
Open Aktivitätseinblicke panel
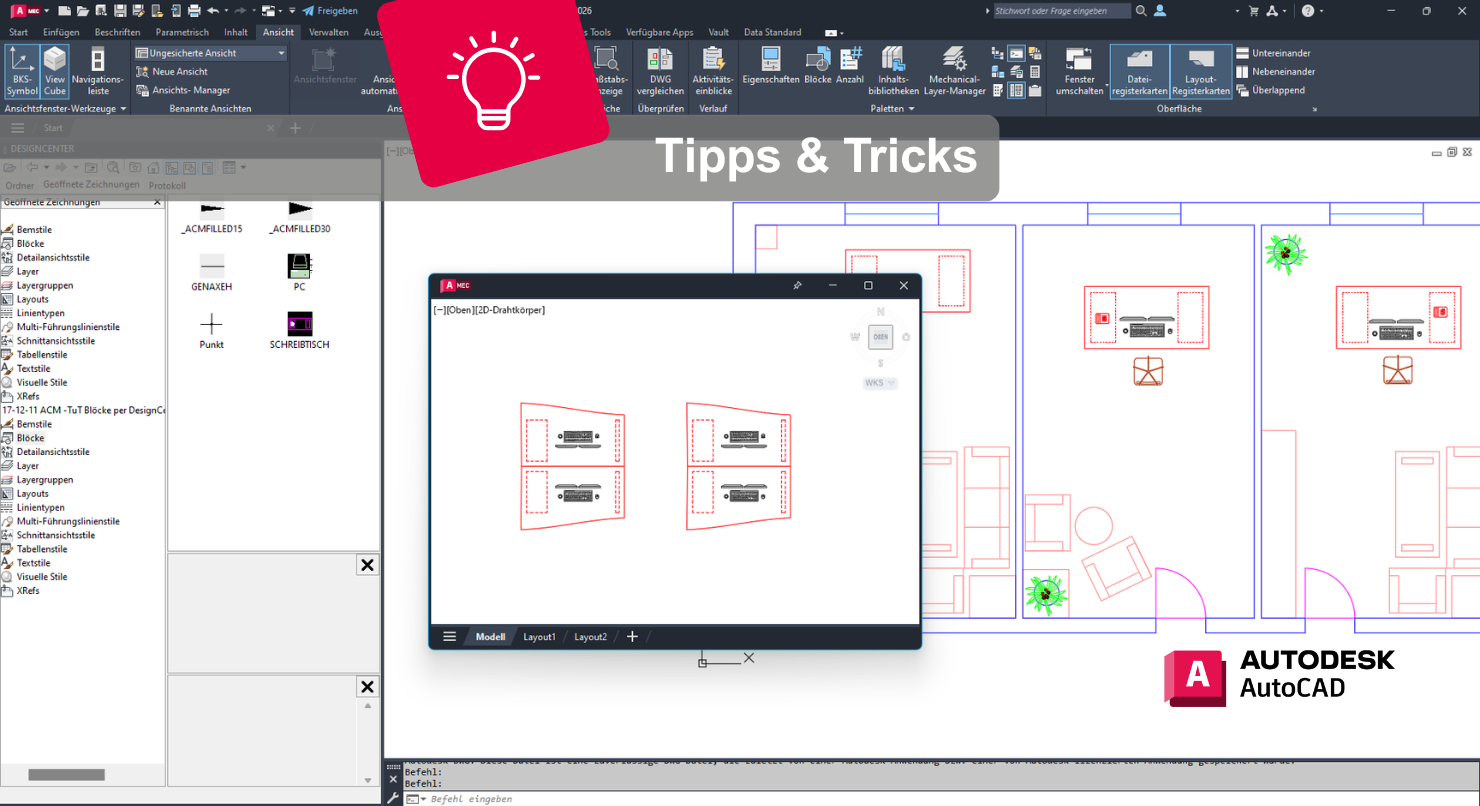pos(712,71)
